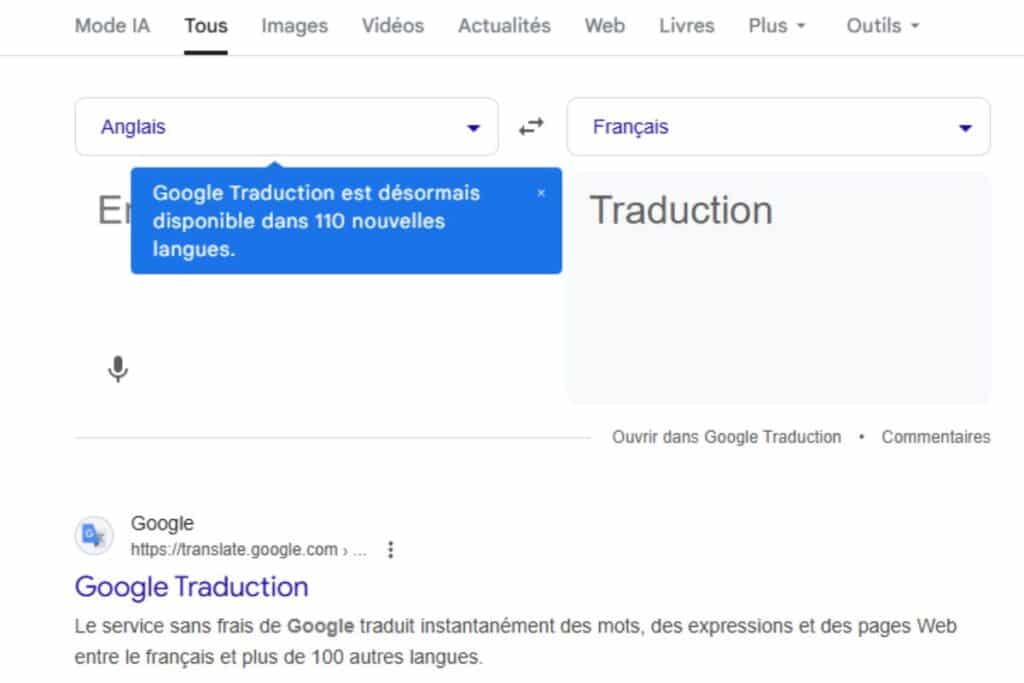Dismiss the 110 nouvelles langues notification
This screenshot has width=1024, height=683.
pyautogui.click(x=541, y=193)
